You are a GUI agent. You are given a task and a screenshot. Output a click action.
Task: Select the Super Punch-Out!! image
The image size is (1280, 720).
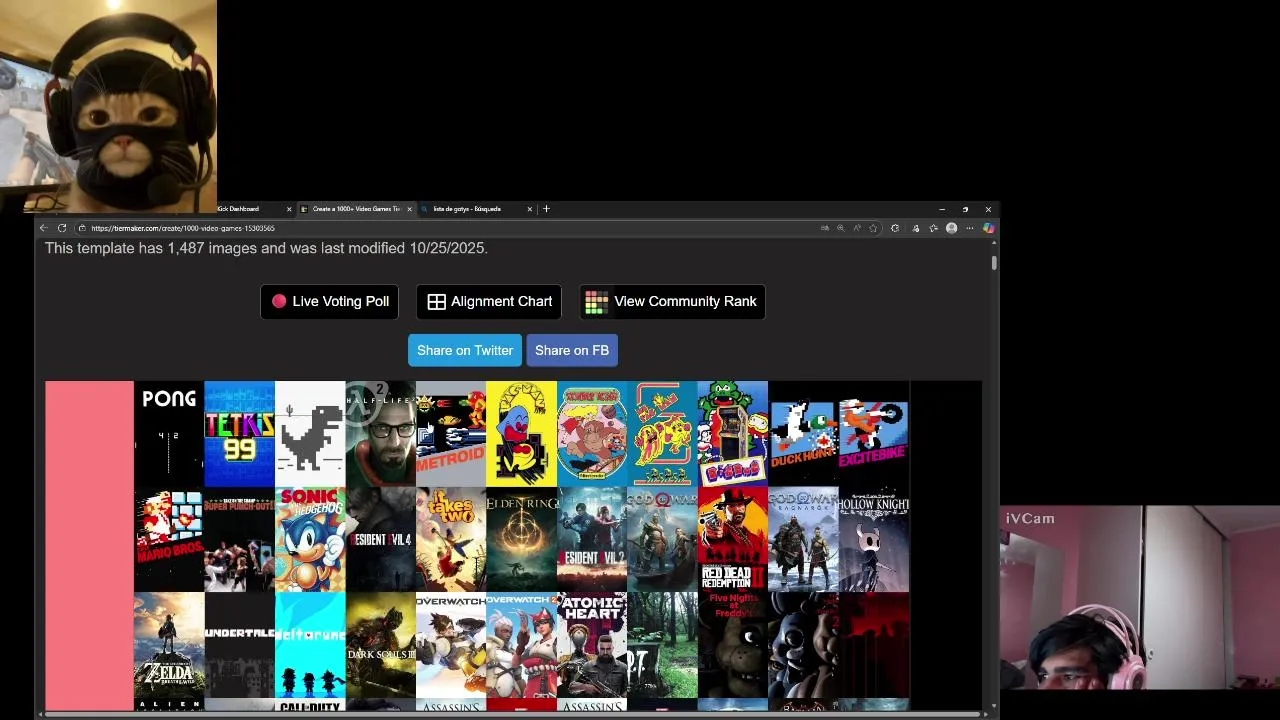pos(239,539)
